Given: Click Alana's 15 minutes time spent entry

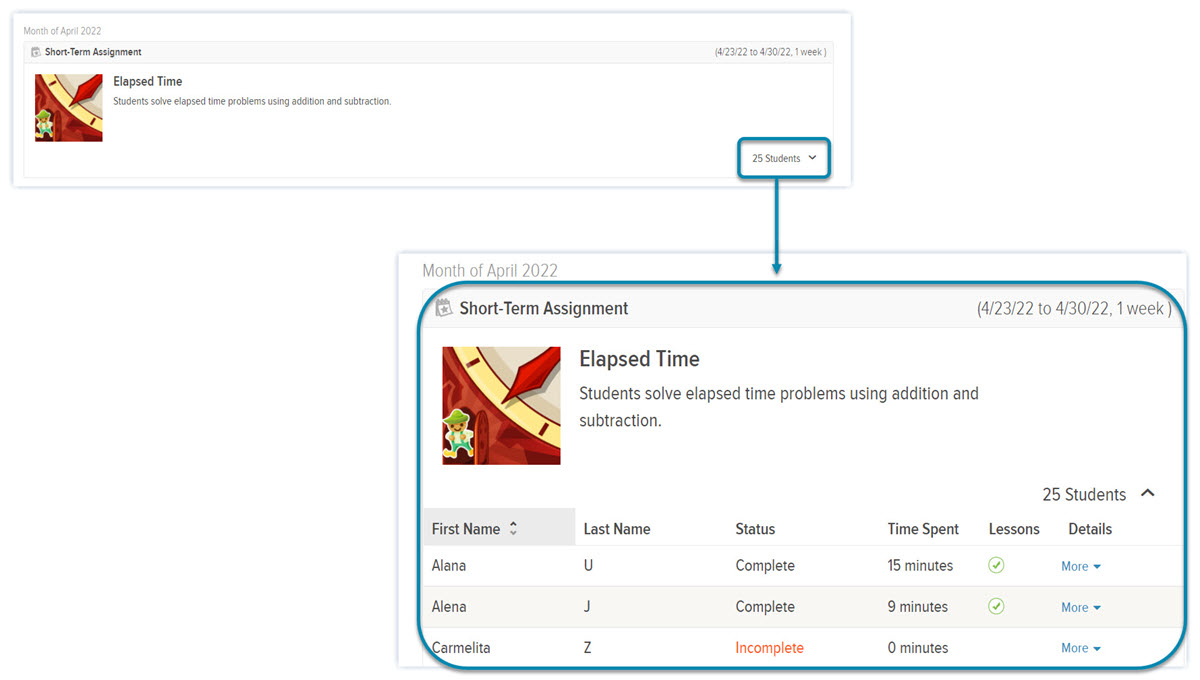Looking at the screenshot, I should [x=922, y=565].
